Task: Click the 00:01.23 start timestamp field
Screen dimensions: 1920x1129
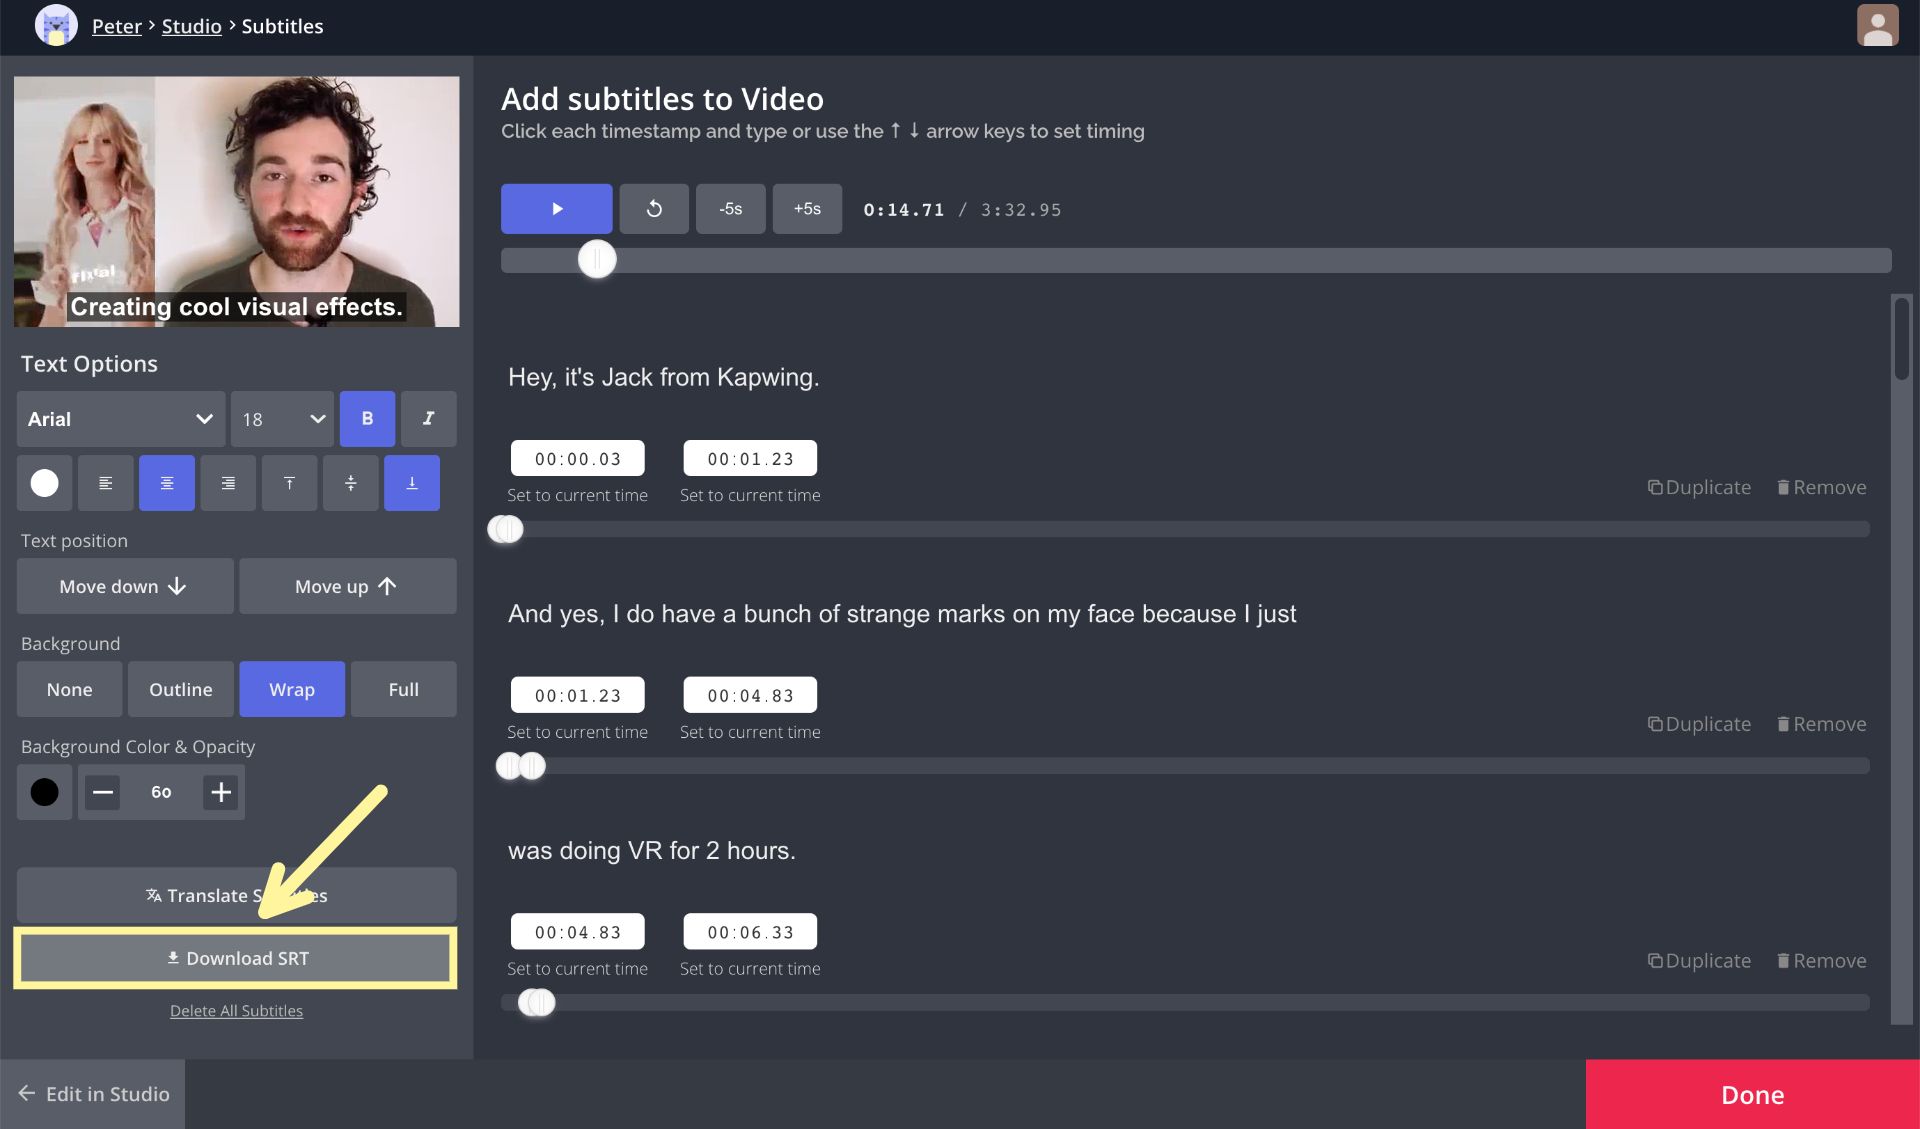Action: click(577, 695)
